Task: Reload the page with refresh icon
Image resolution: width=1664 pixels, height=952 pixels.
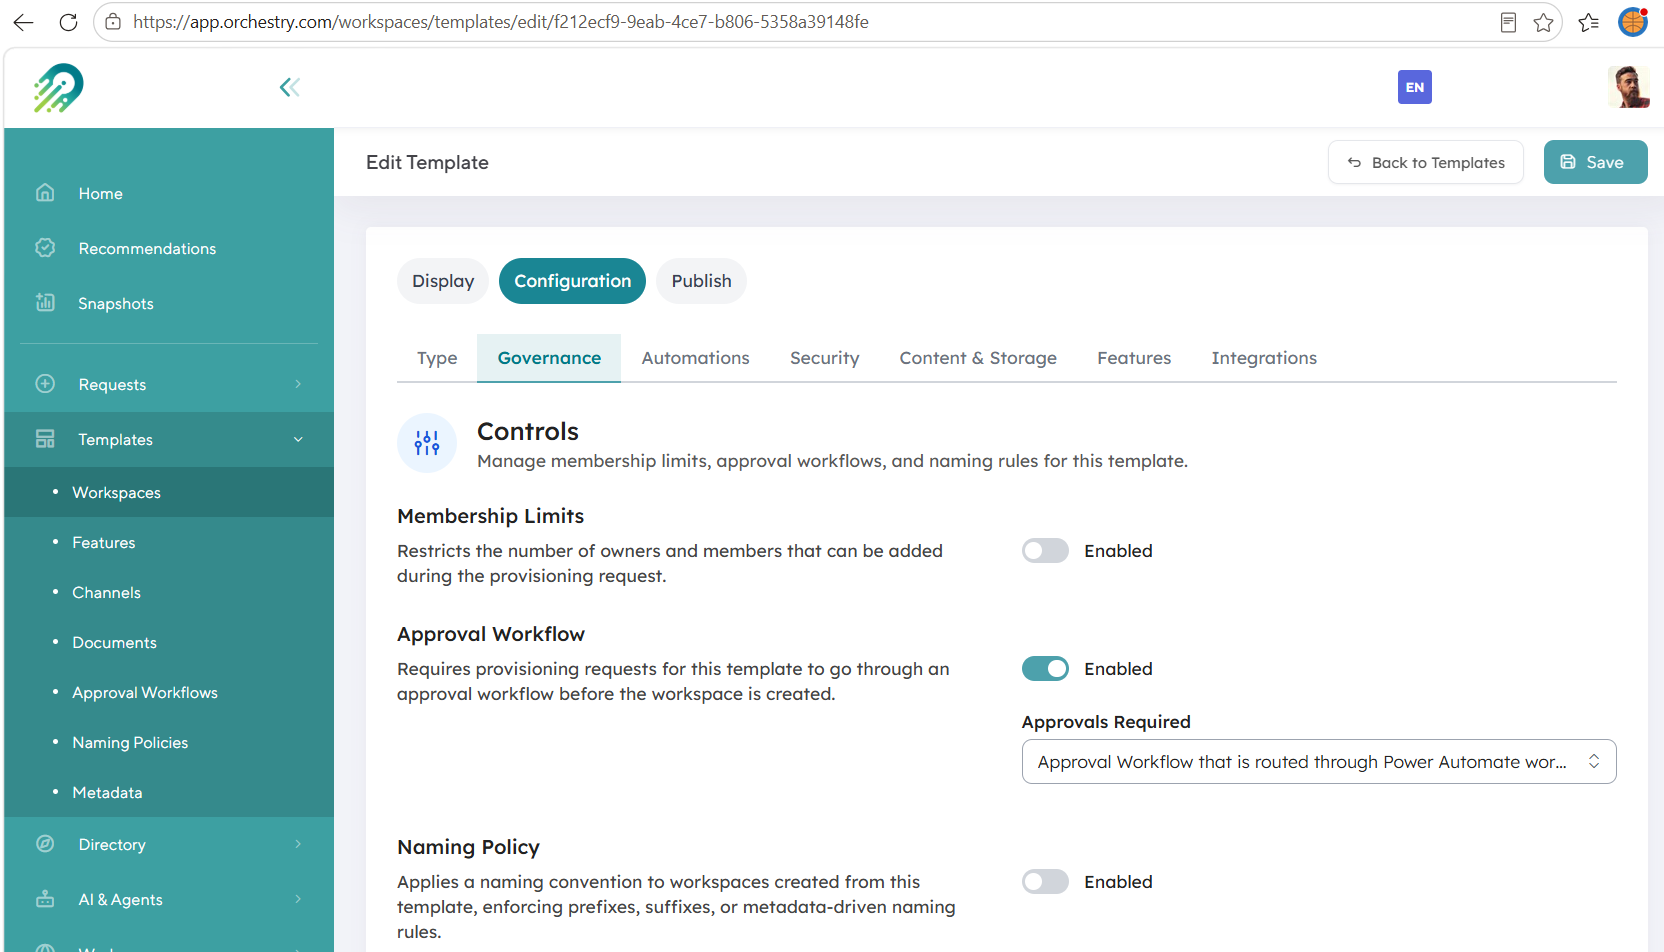Action: [68, 22]
